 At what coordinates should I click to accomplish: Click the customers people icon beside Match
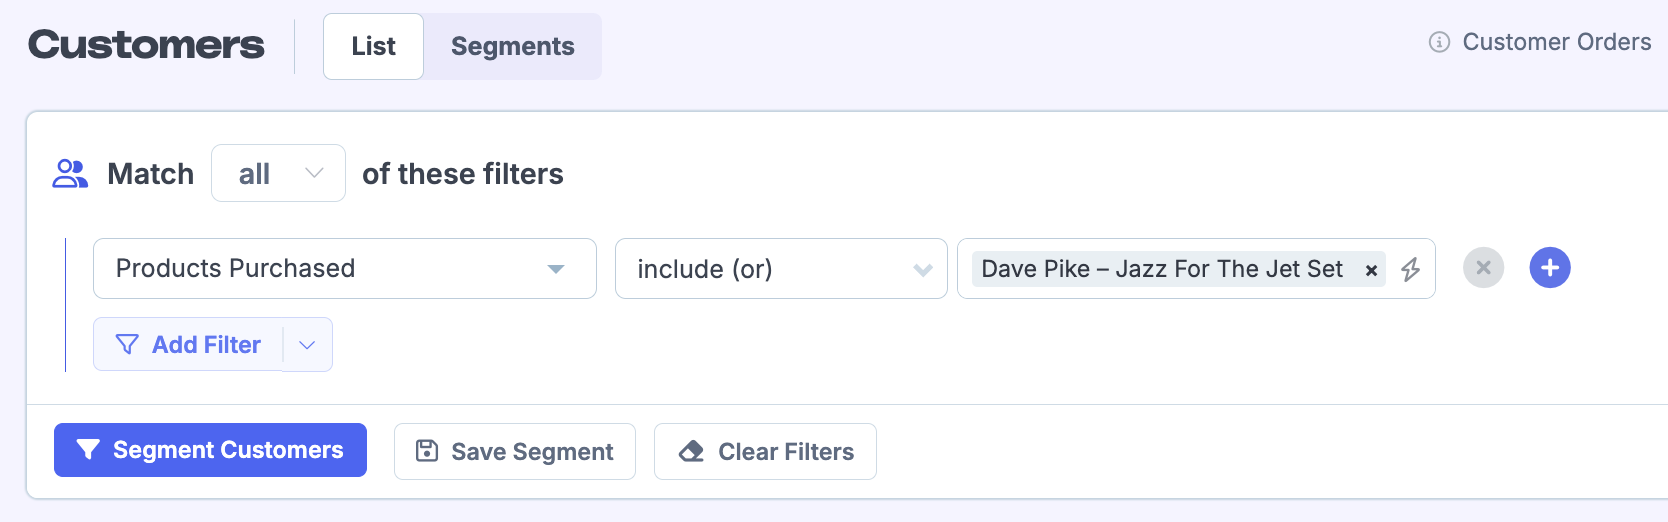(x=70, y=174)
